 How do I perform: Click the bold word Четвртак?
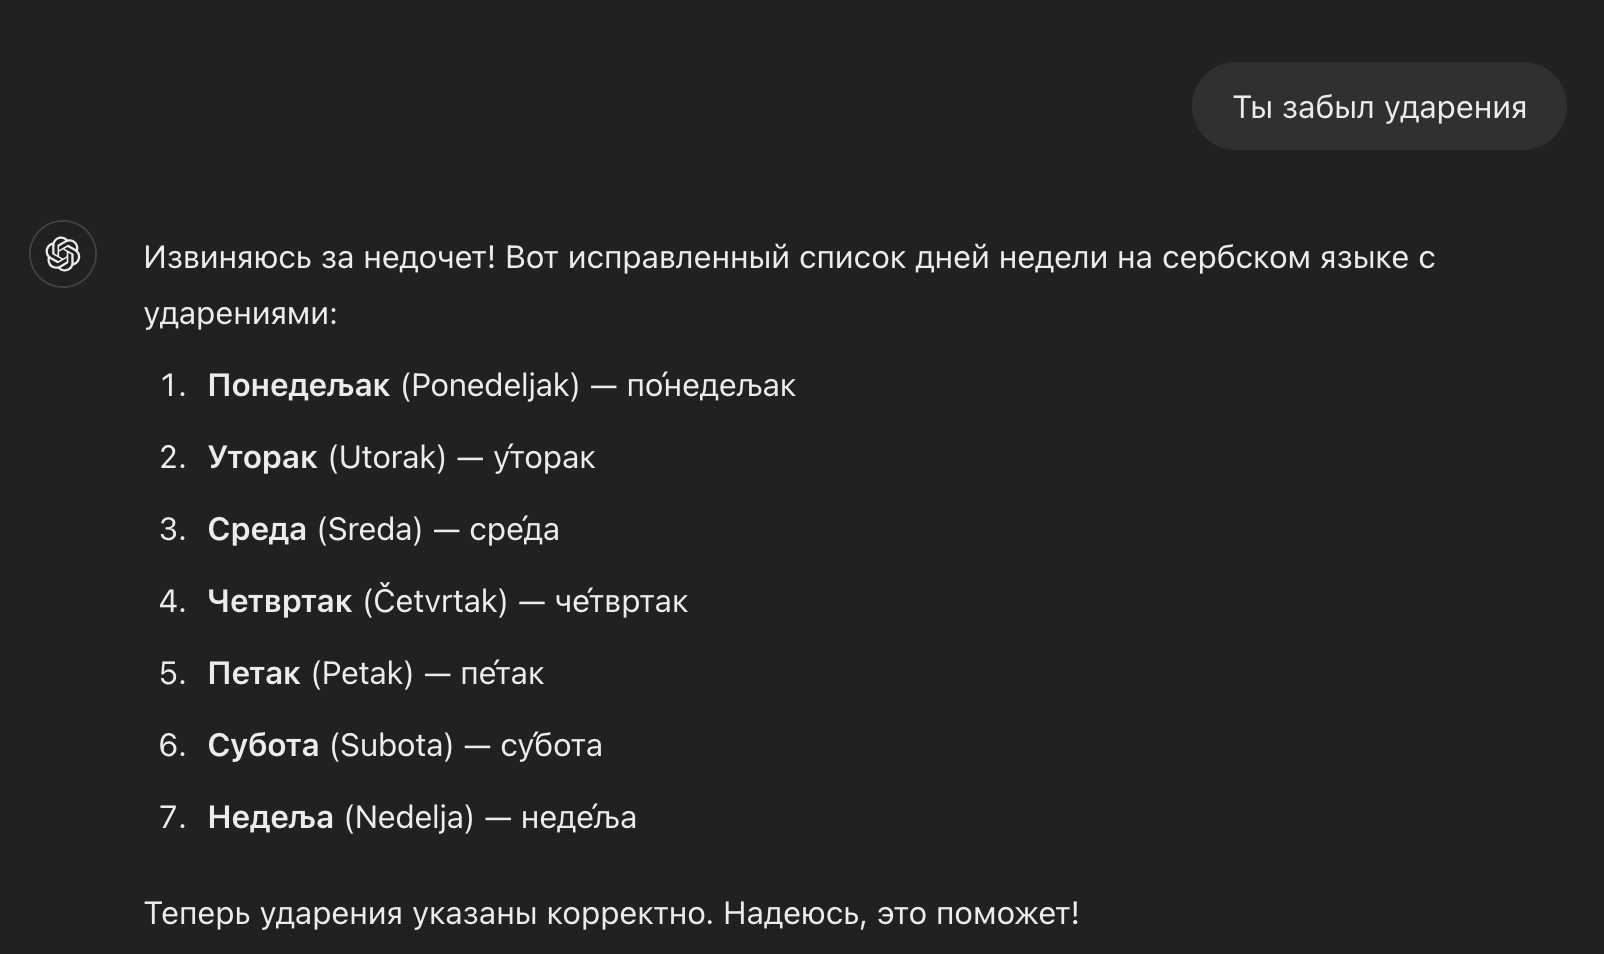pyautogui.click(x=279, y=602)
